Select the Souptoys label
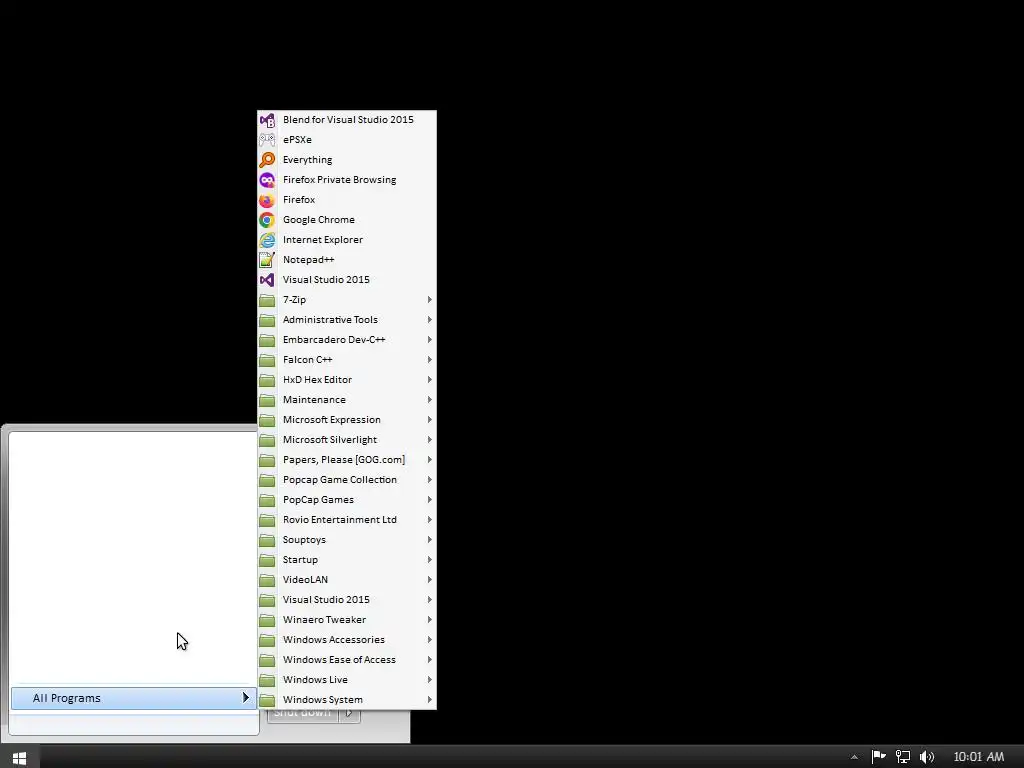This screenshot has width=1024, height=768. click(x=304, y=539)
